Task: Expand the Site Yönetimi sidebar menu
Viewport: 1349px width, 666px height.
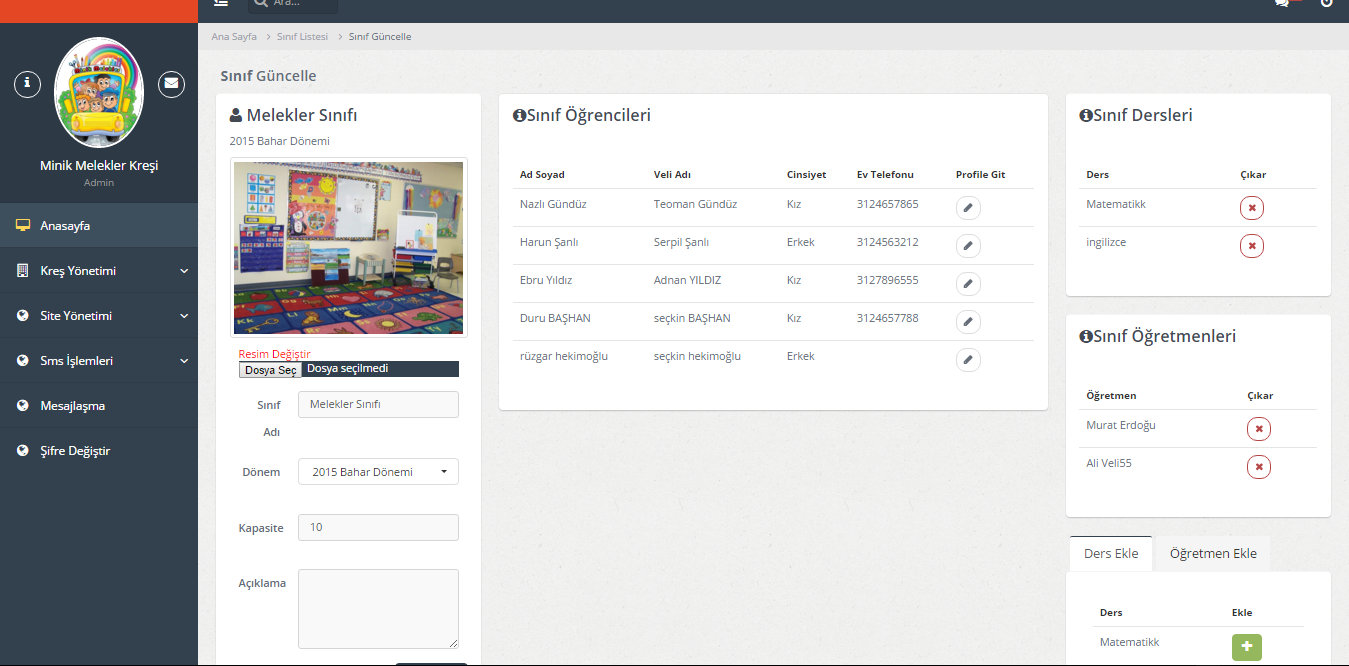Action: (x=99, y=316)
